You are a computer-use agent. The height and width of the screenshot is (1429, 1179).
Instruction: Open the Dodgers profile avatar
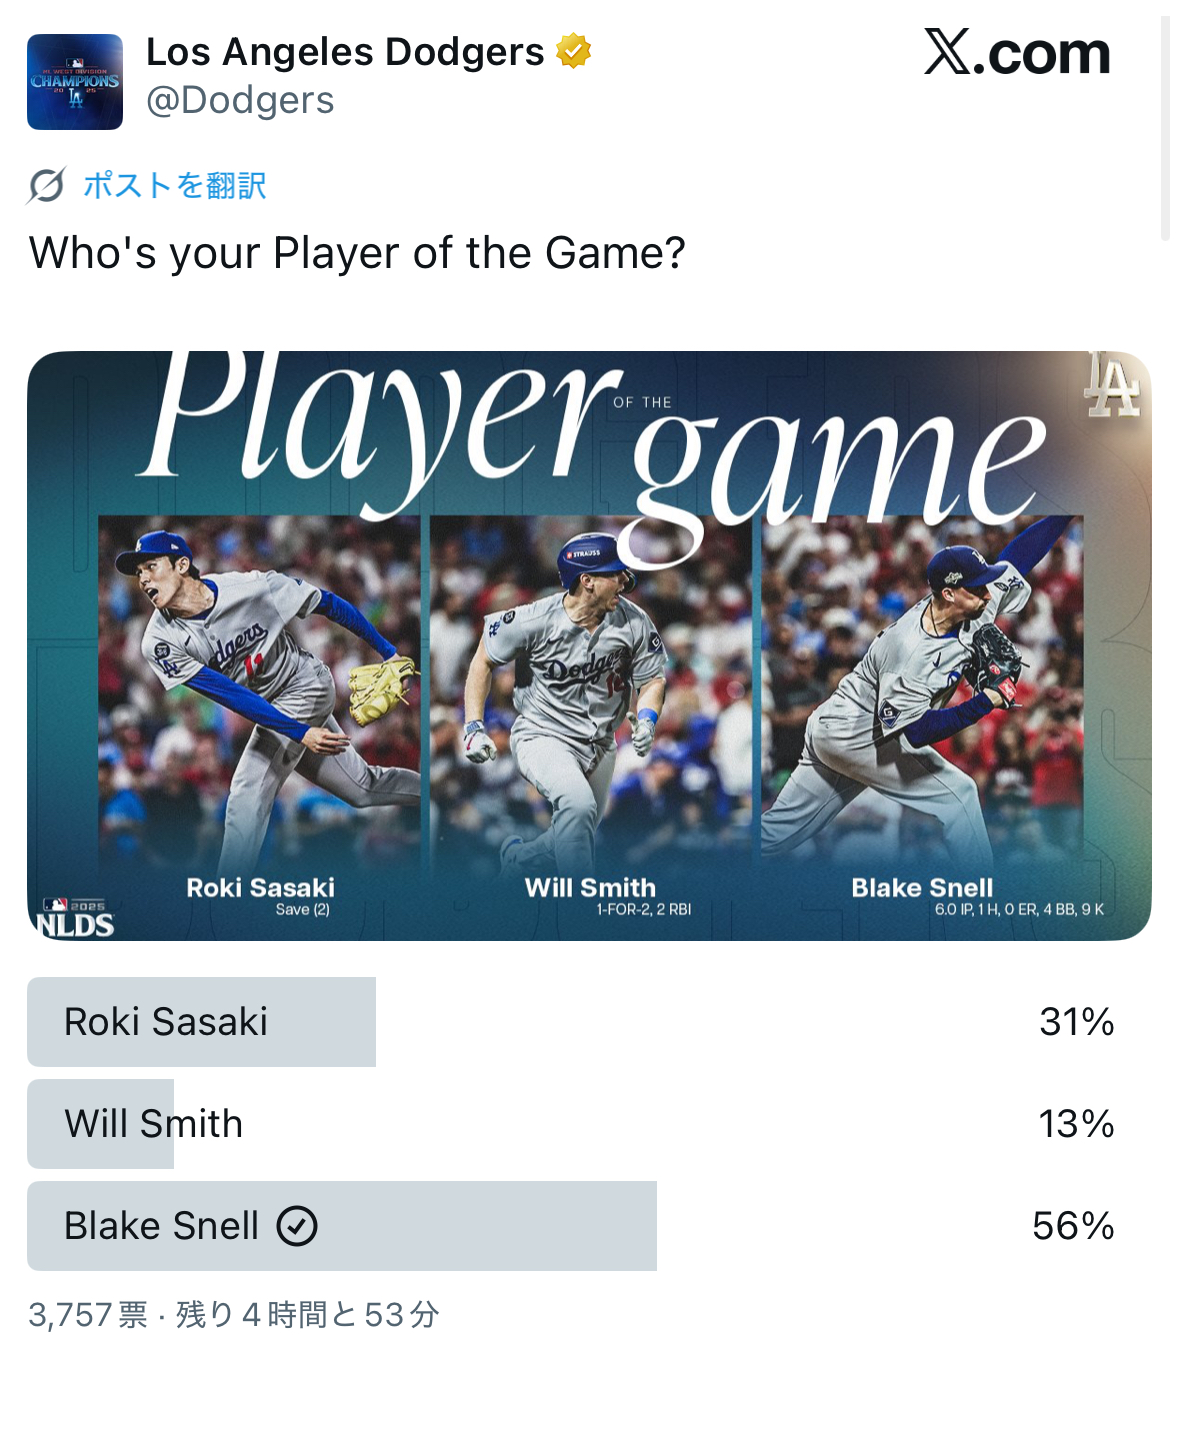pos(75,82)
